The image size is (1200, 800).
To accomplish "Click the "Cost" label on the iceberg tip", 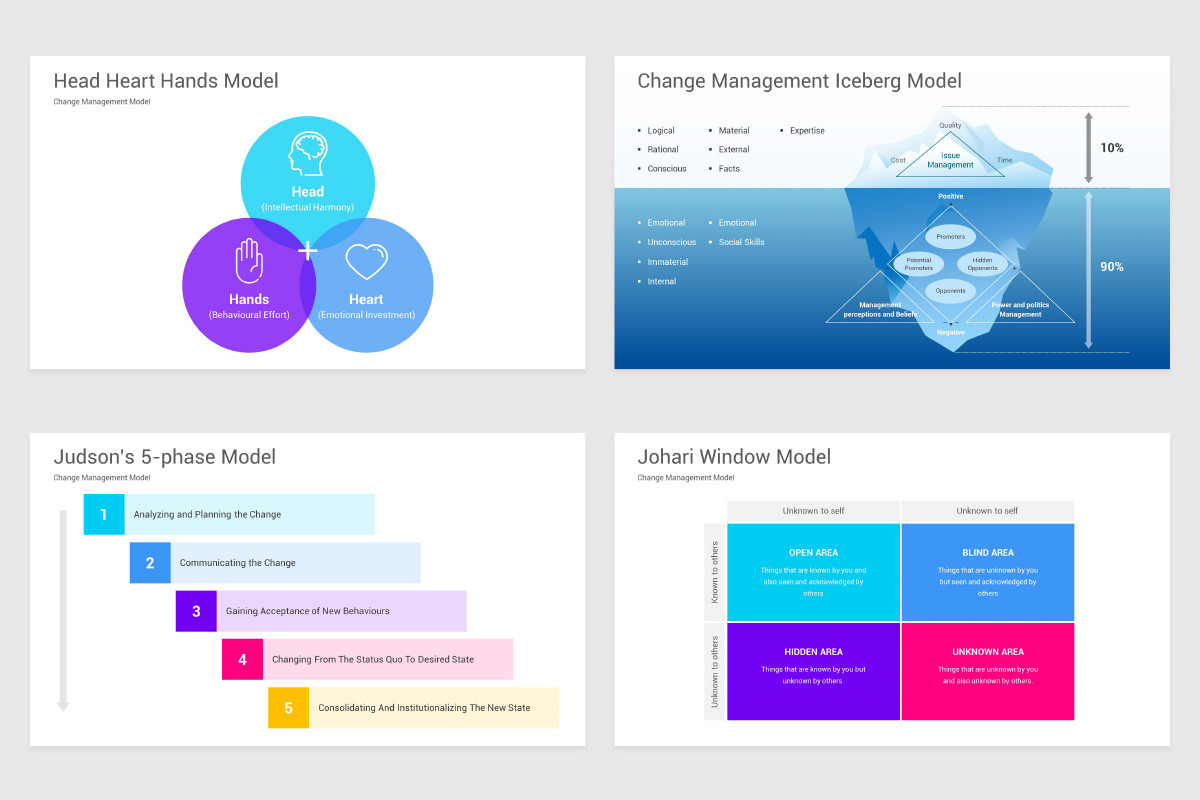I will pyautogui.click(x=898, y=160).
